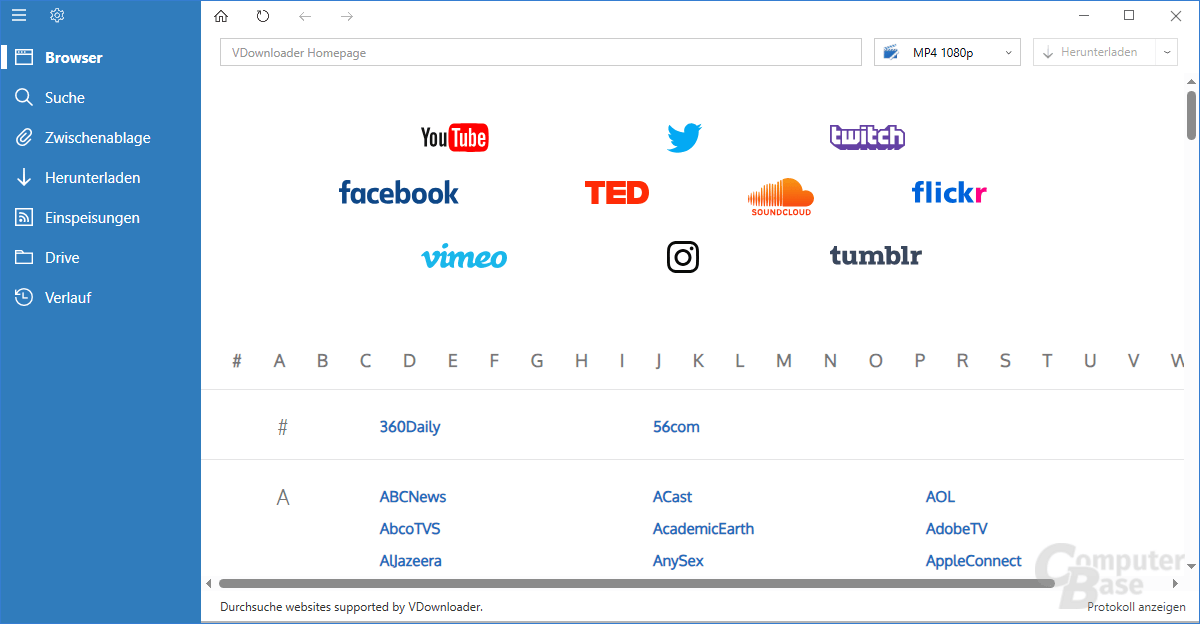Expand the arrow beside Herunterladen button
Image resolution: width=1200 pixels, height=624 pixels.
tap(1167, 52)
